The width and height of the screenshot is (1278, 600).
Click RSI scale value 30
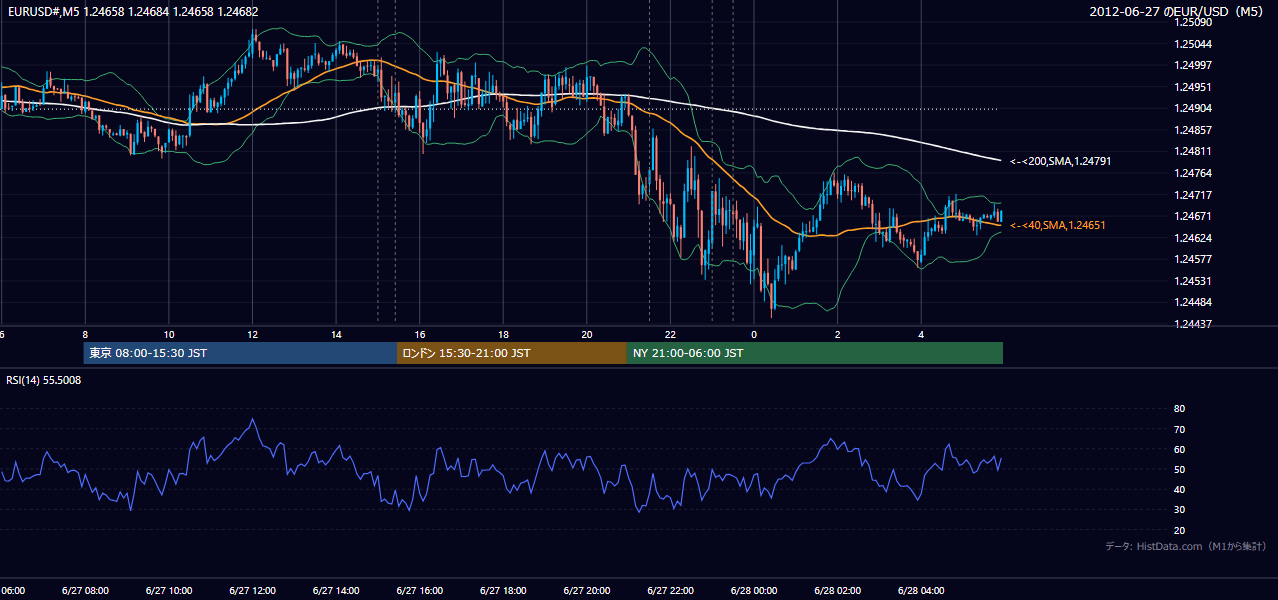click(x=1179, y=509)
